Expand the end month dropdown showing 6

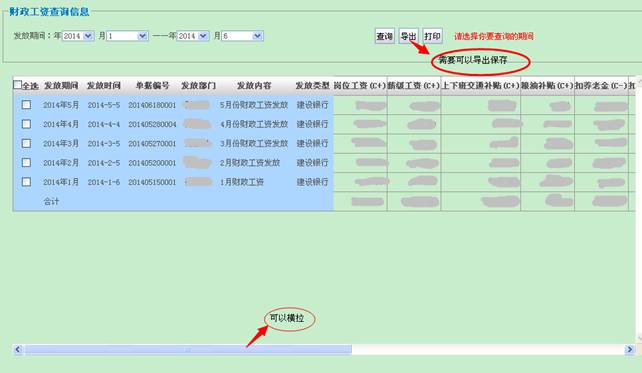coord(242,36)
